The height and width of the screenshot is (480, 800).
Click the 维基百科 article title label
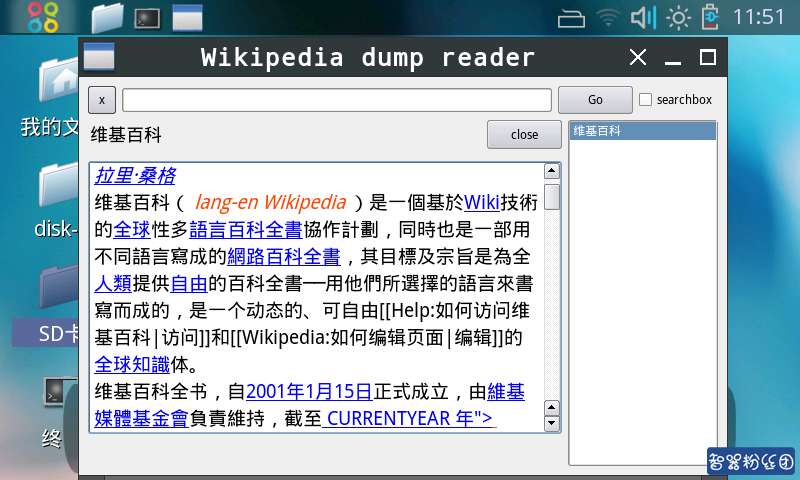coord(126,135)
